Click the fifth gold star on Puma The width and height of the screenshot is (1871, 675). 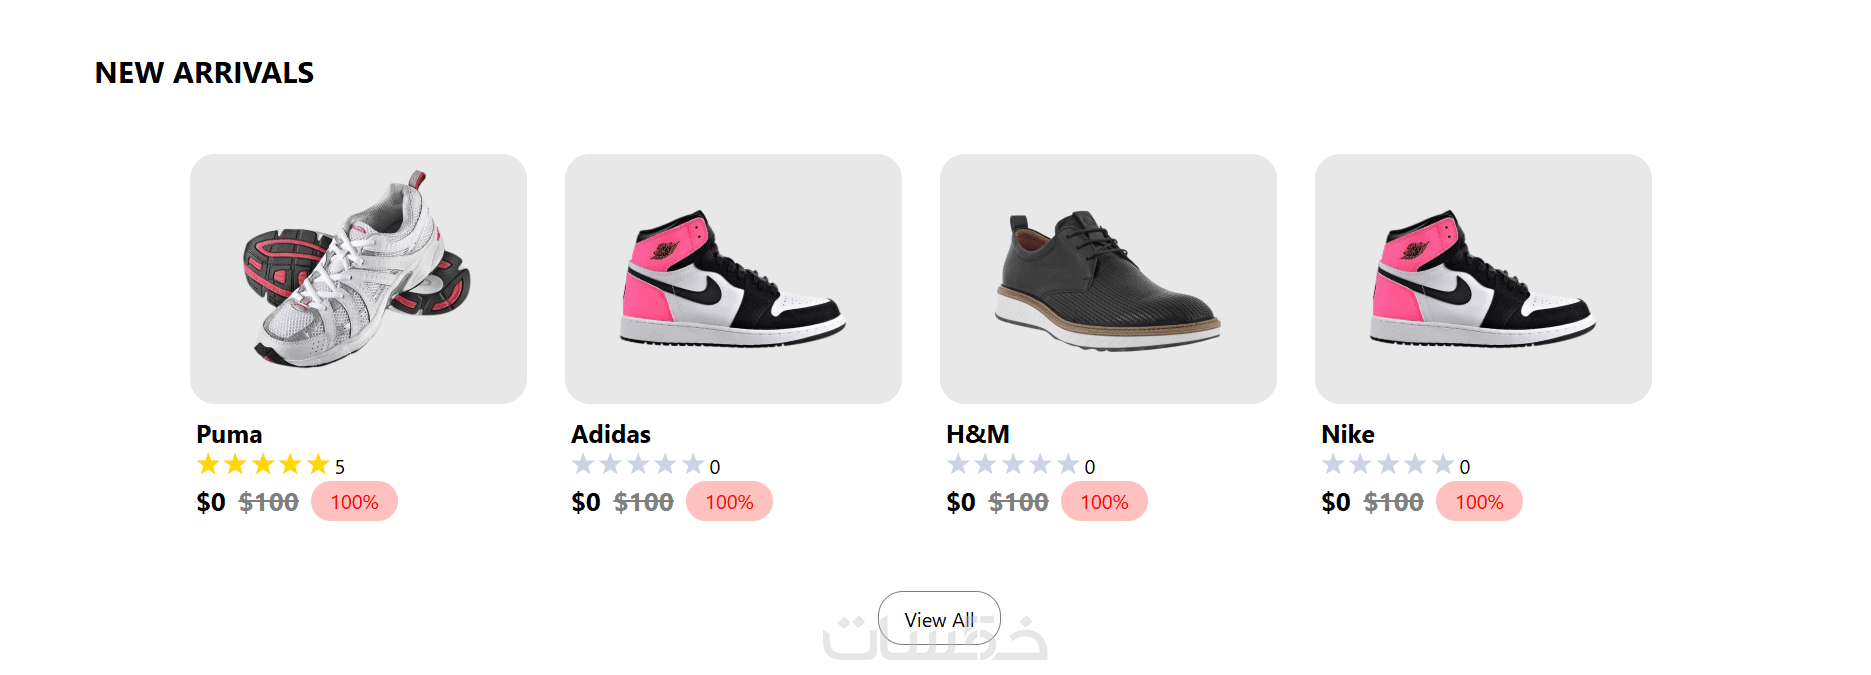(318, 464)
